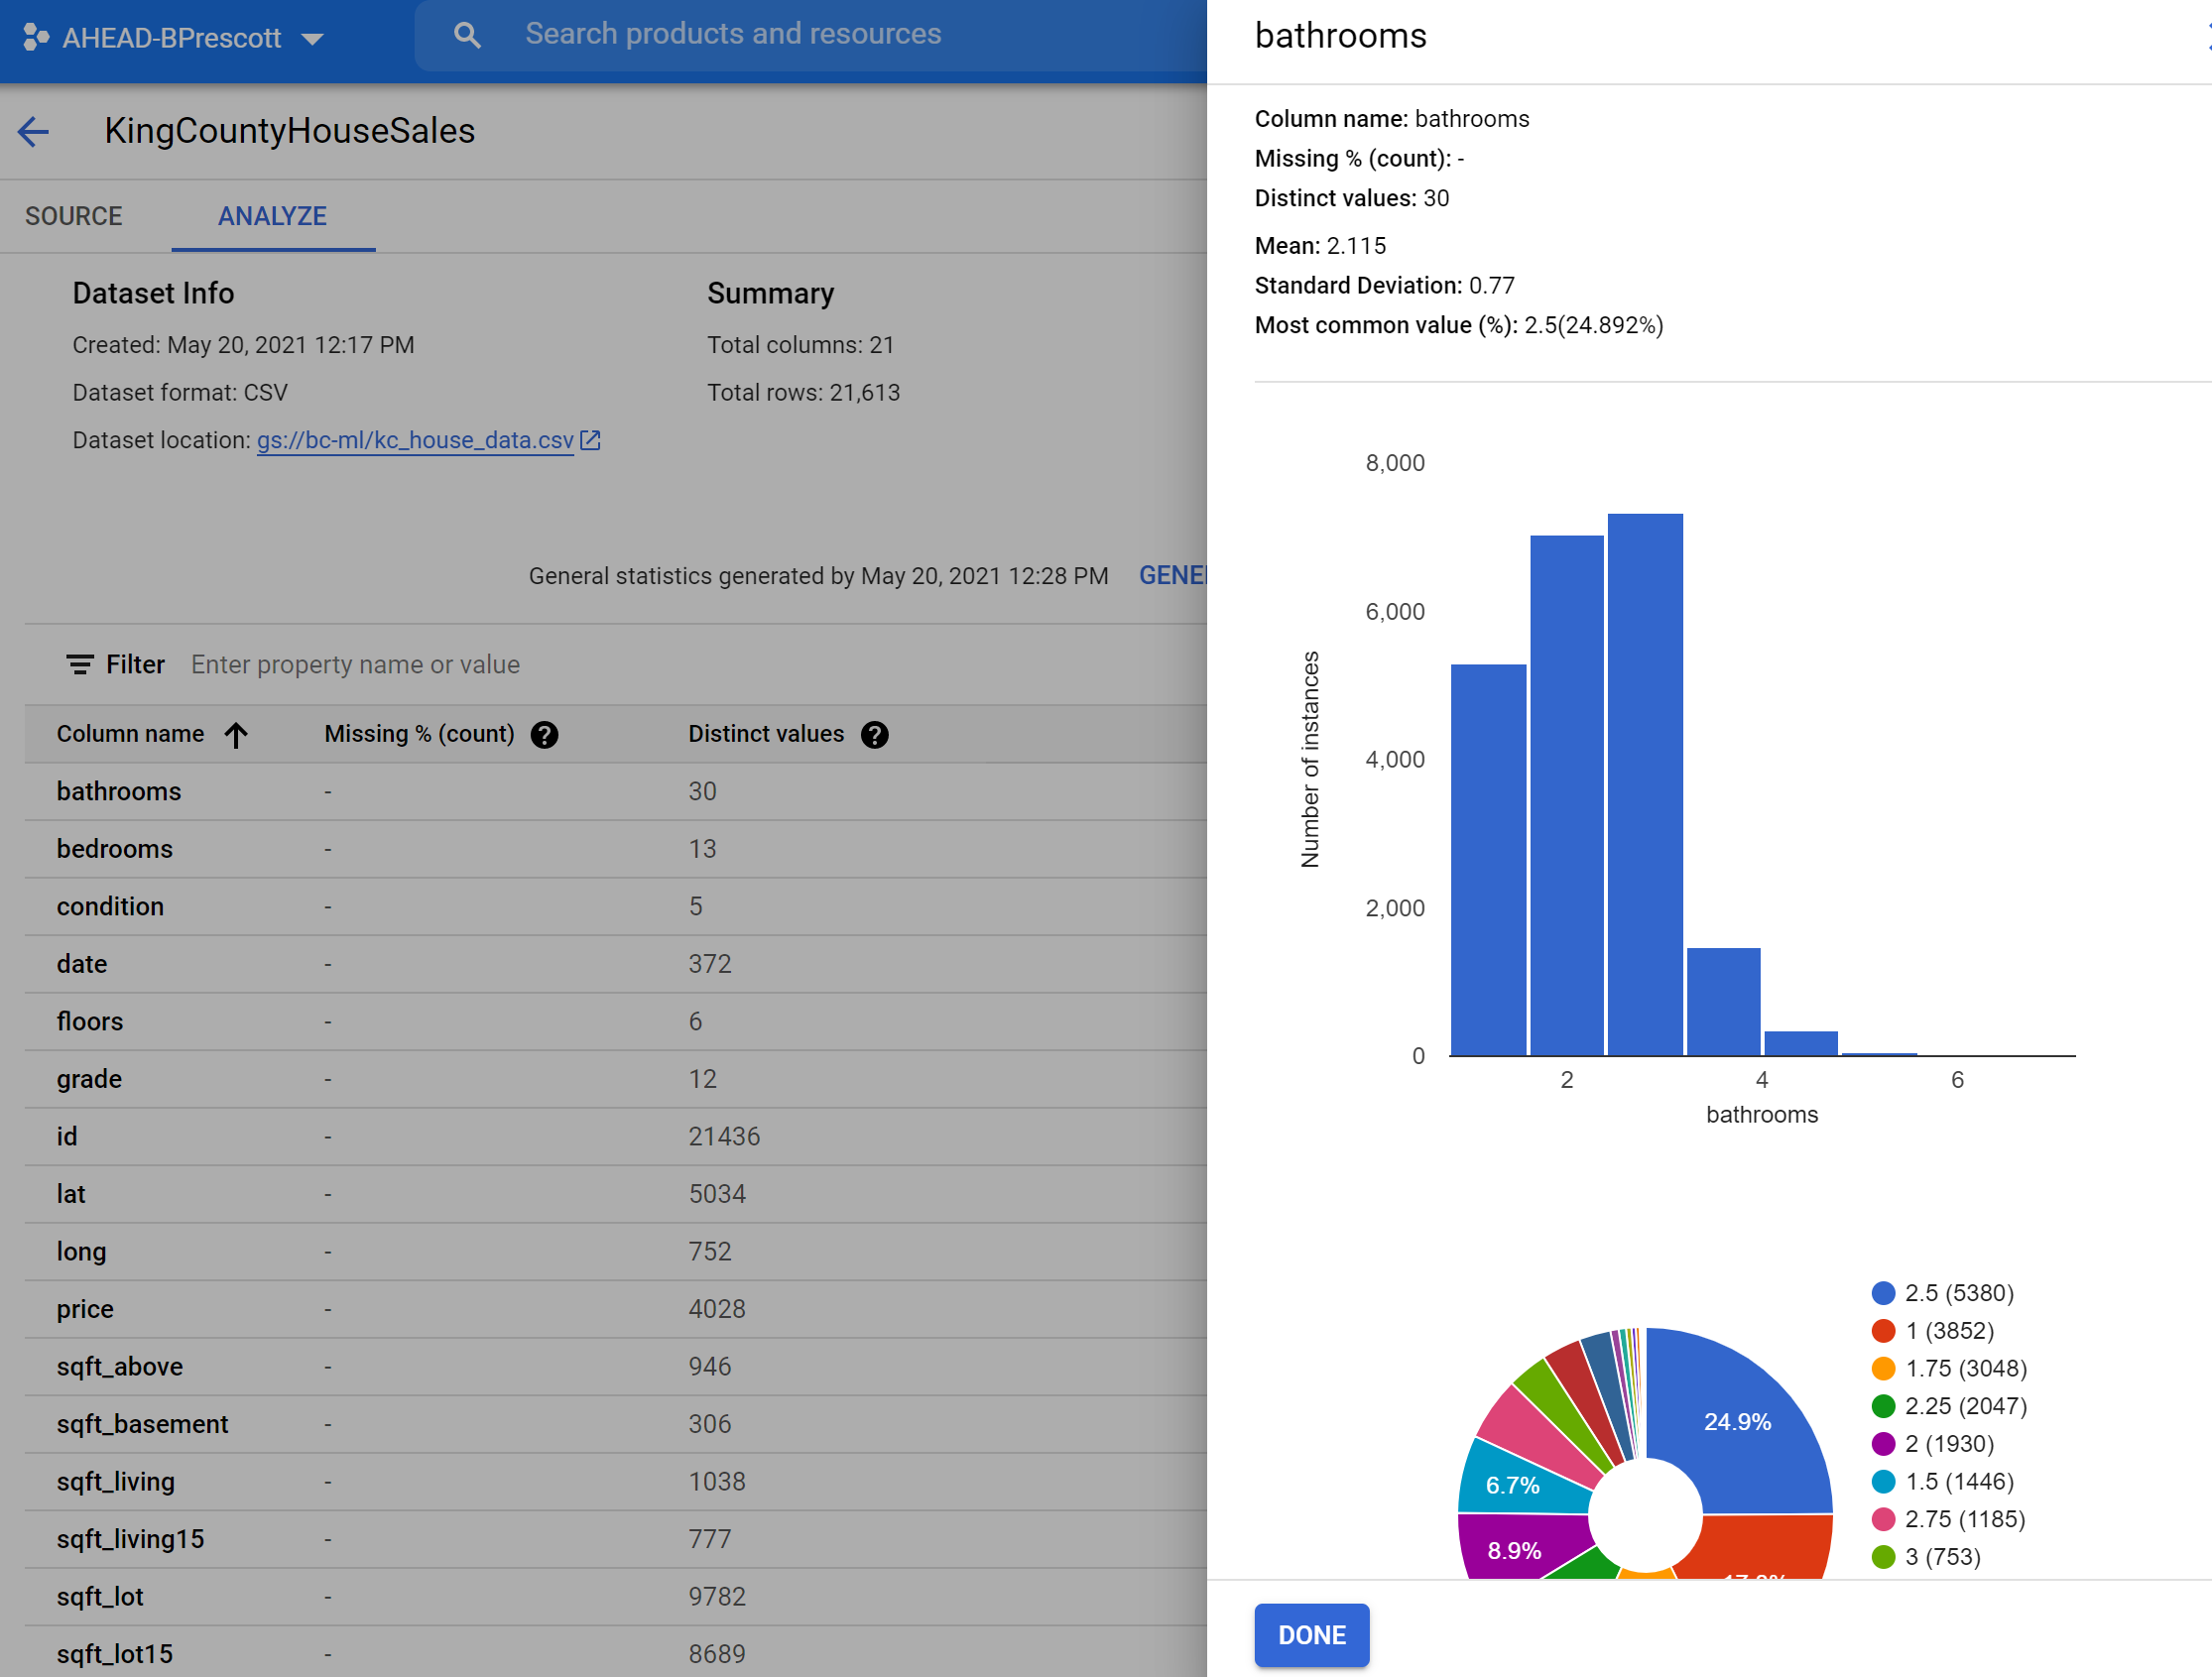This screenshot has height=1677, width=2212.
Task: Click the orange 1.75 (3048) legend swatch
Action: tap(1883, 1369)
